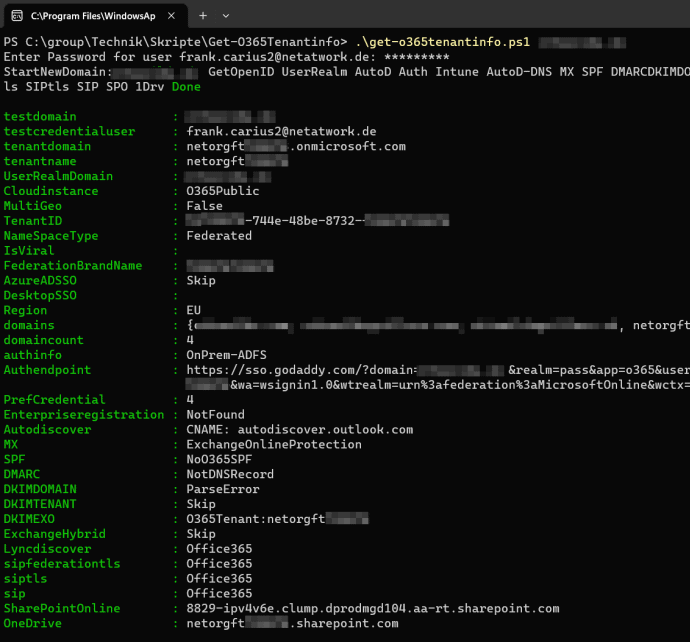Click the DKIMTENANT label
690x642 pixels.
pyautogui.click(x=40, y=504)
